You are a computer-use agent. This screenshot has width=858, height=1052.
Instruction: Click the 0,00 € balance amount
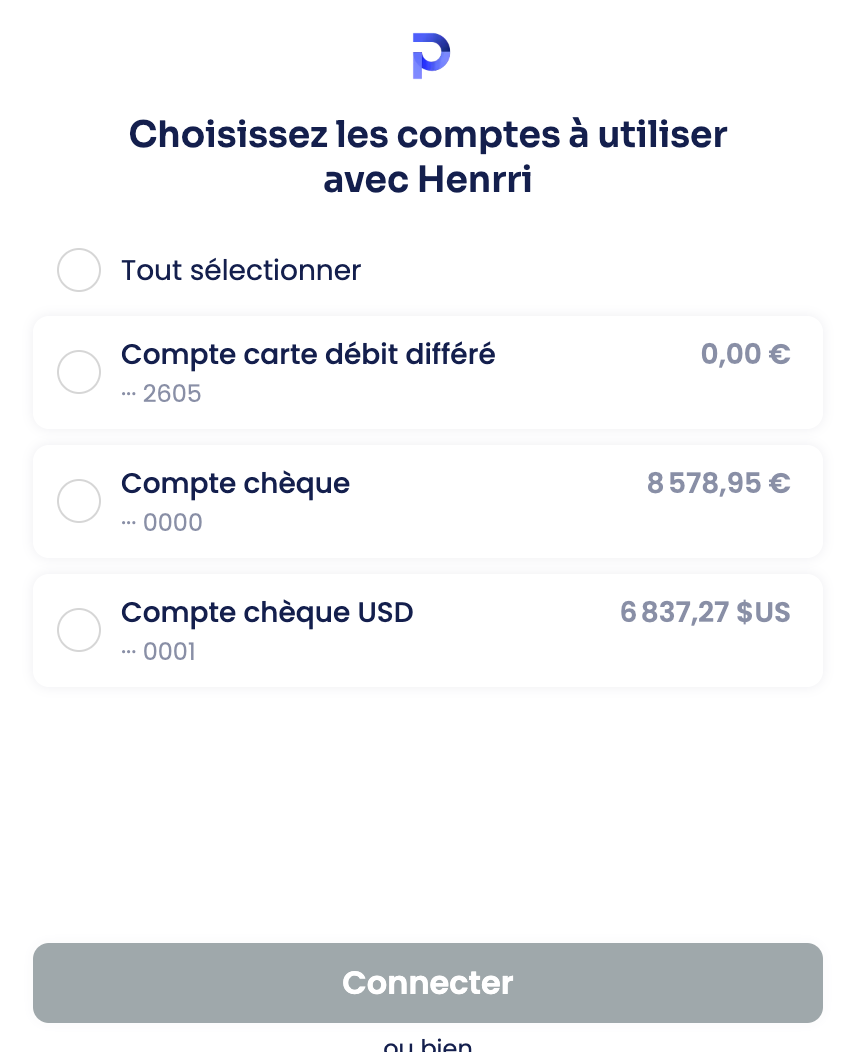[745, 354]
